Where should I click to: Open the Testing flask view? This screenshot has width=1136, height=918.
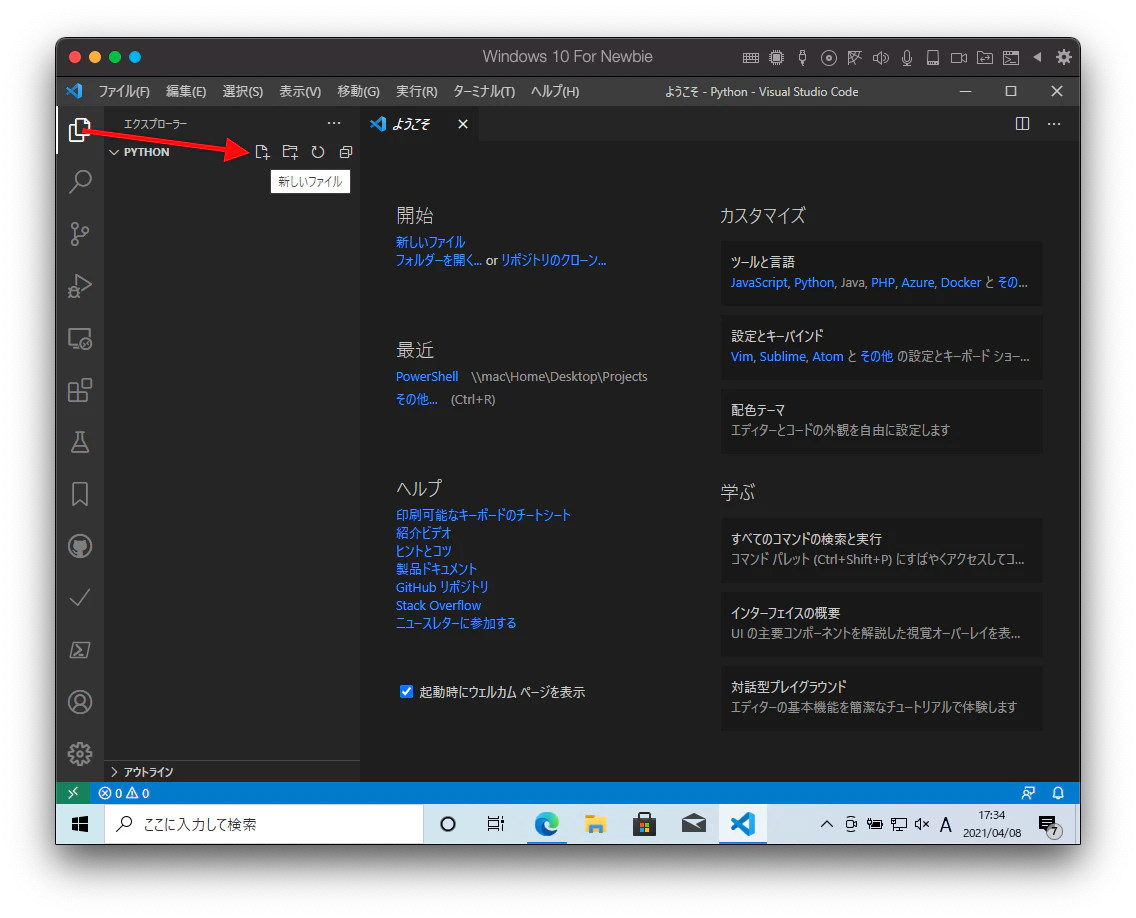[80, 442]
